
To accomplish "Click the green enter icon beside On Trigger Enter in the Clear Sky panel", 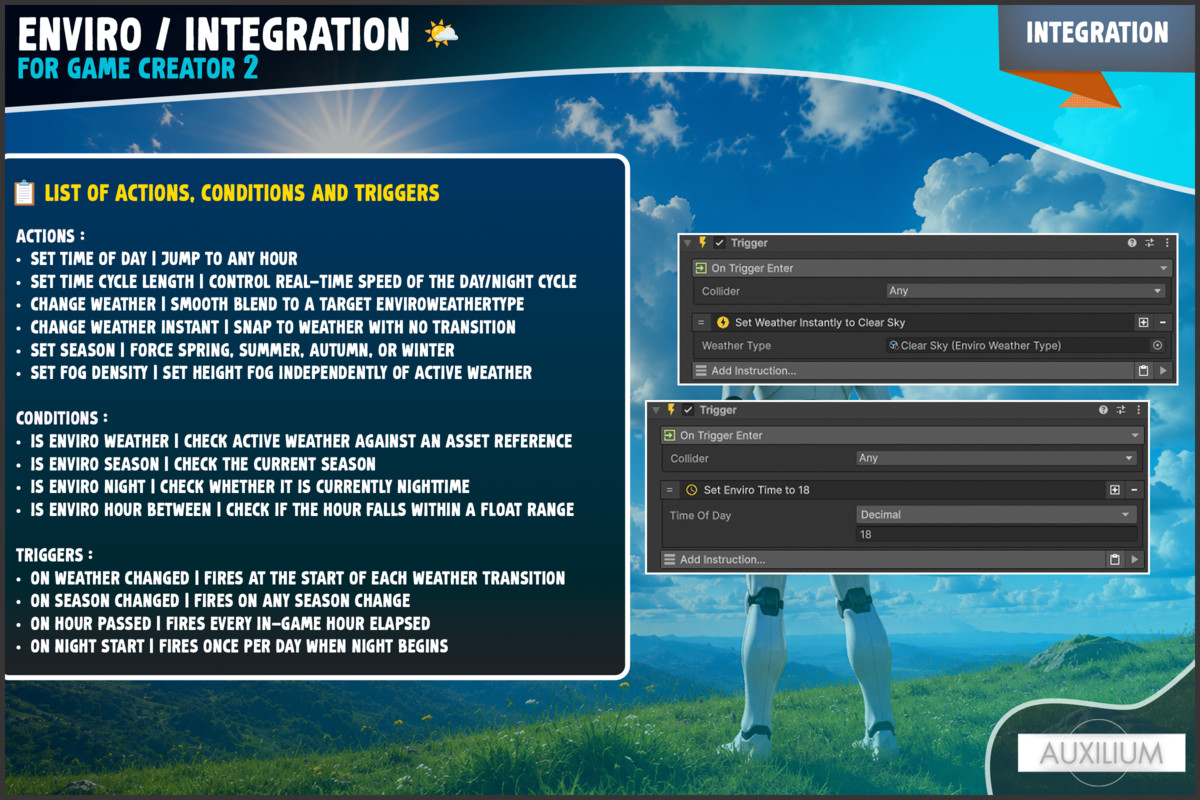I will pos(701,268).
